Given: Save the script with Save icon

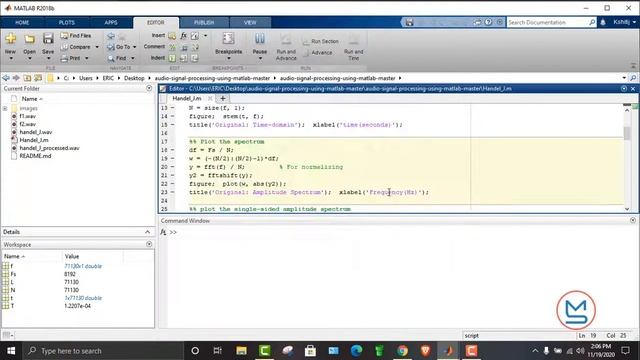Looking at the screenshot, I should (48, 39).
